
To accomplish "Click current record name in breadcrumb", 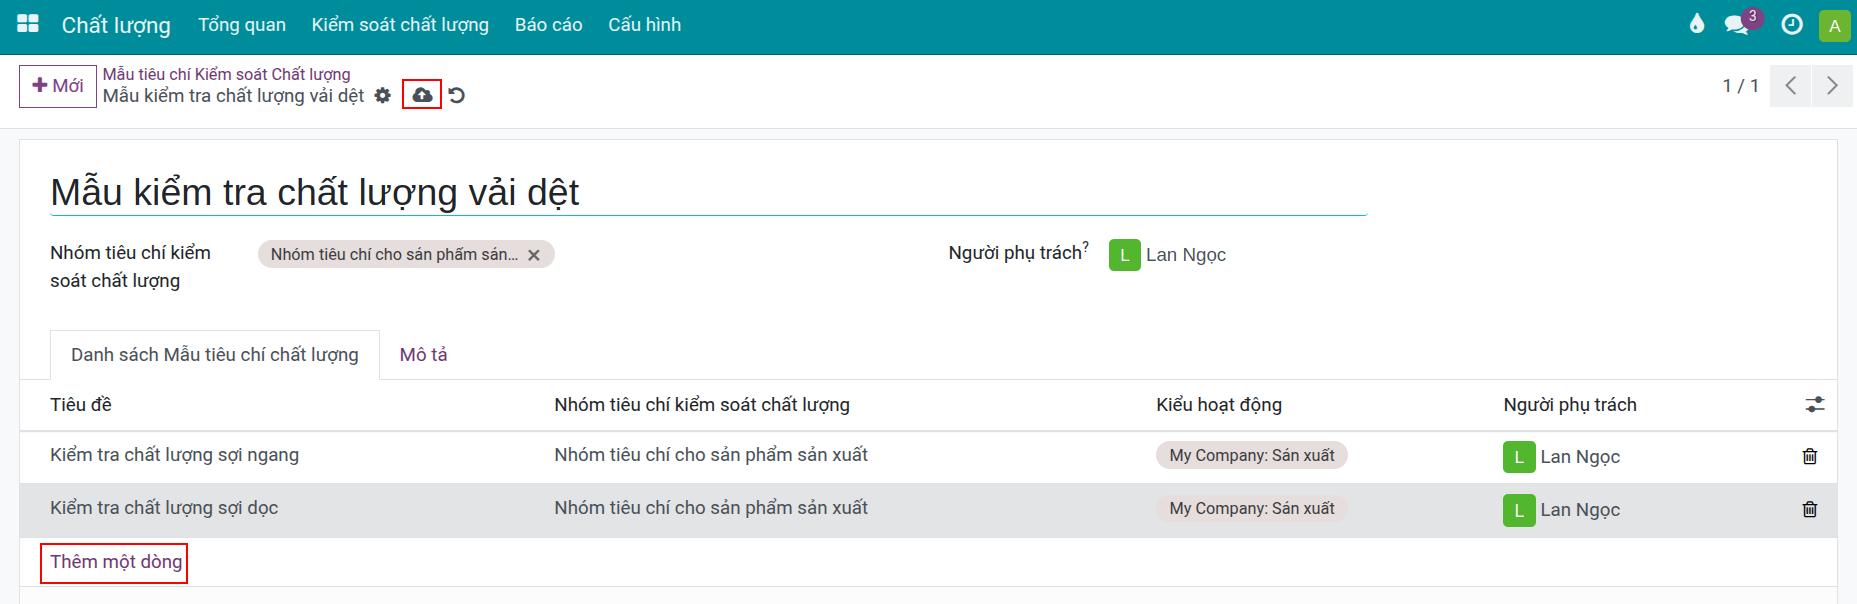I will coord(233,96).
